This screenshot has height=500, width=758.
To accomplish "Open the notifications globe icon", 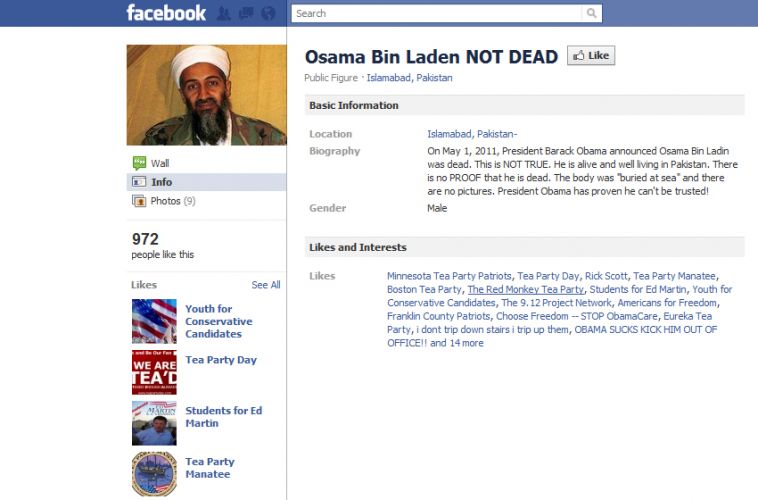I will pyautogui.click(x=268, y=13).
